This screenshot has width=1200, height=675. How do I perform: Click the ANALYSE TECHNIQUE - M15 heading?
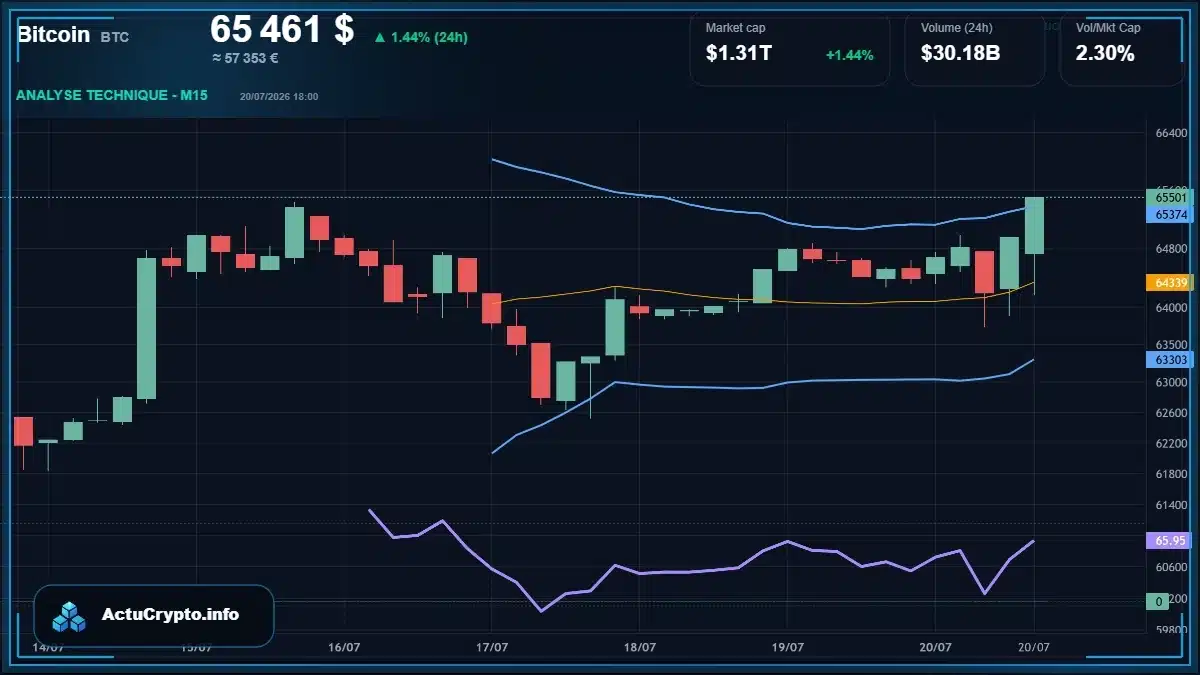(x=112, y=96)
